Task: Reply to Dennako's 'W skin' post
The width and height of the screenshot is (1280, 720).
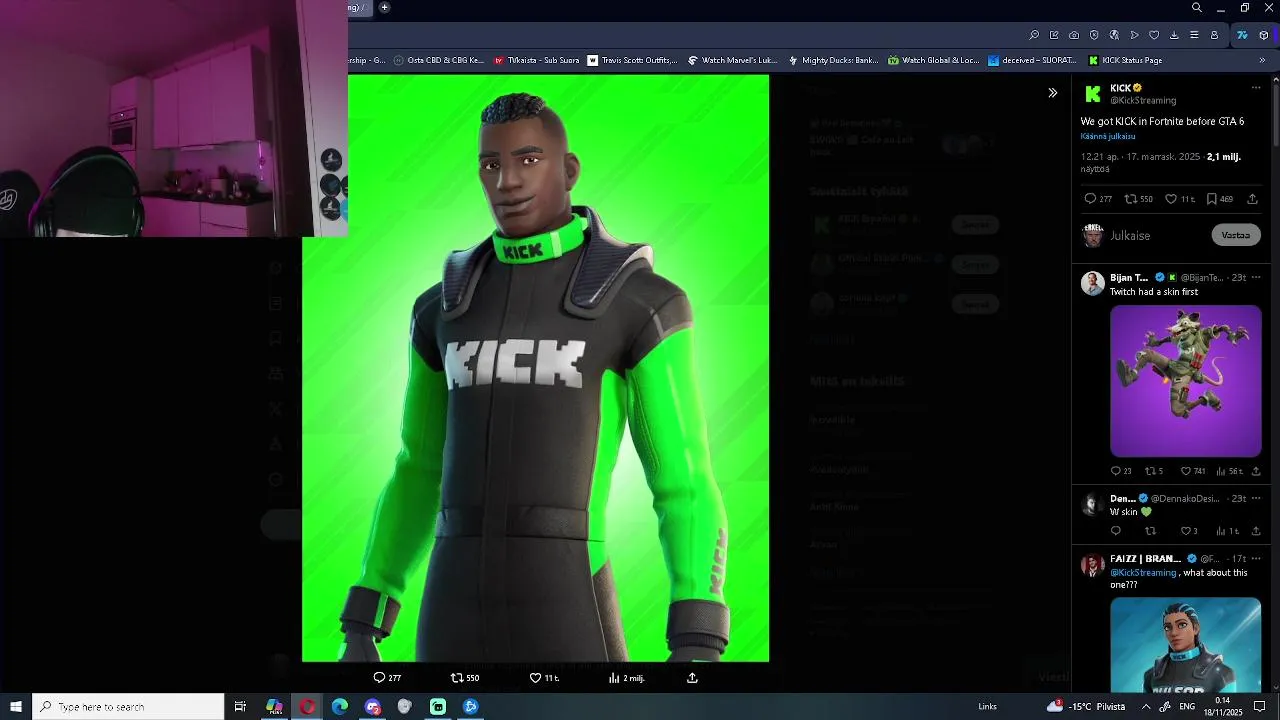Action: [x=1116, y=531]
